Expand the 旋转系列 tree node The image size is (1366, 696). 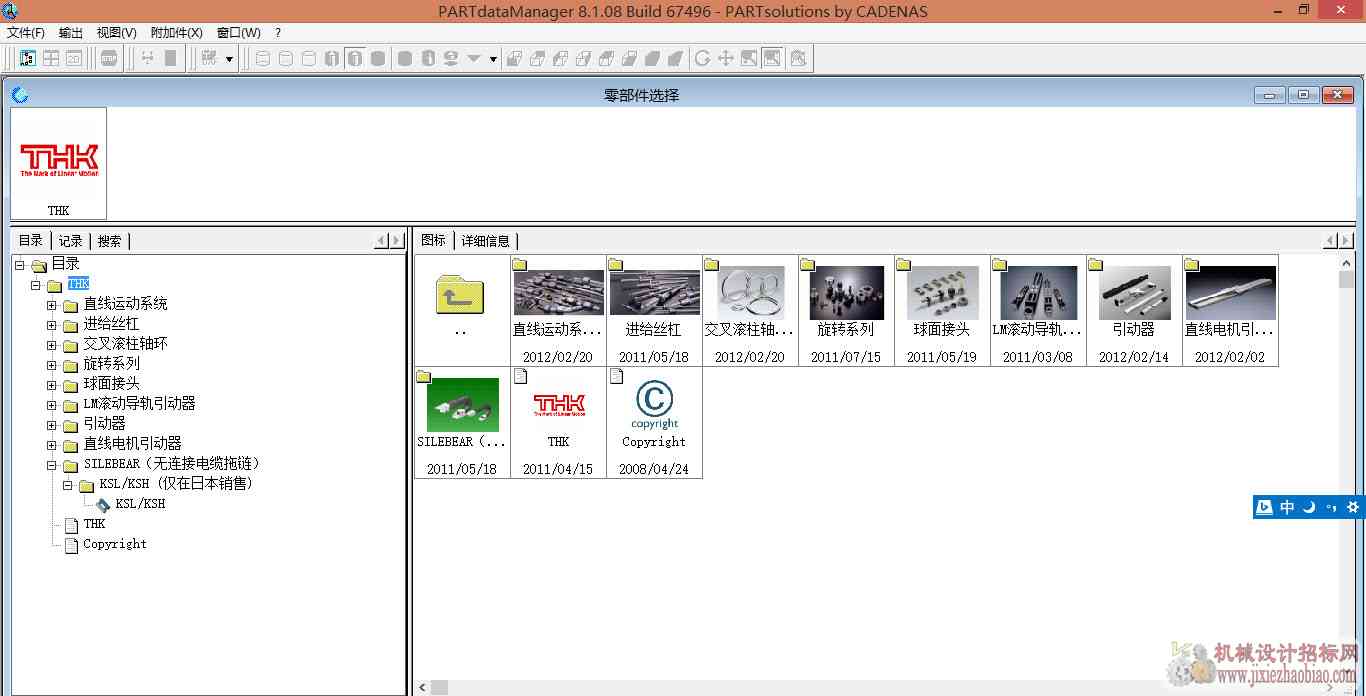pyautogui.click(x=52, y=365)
